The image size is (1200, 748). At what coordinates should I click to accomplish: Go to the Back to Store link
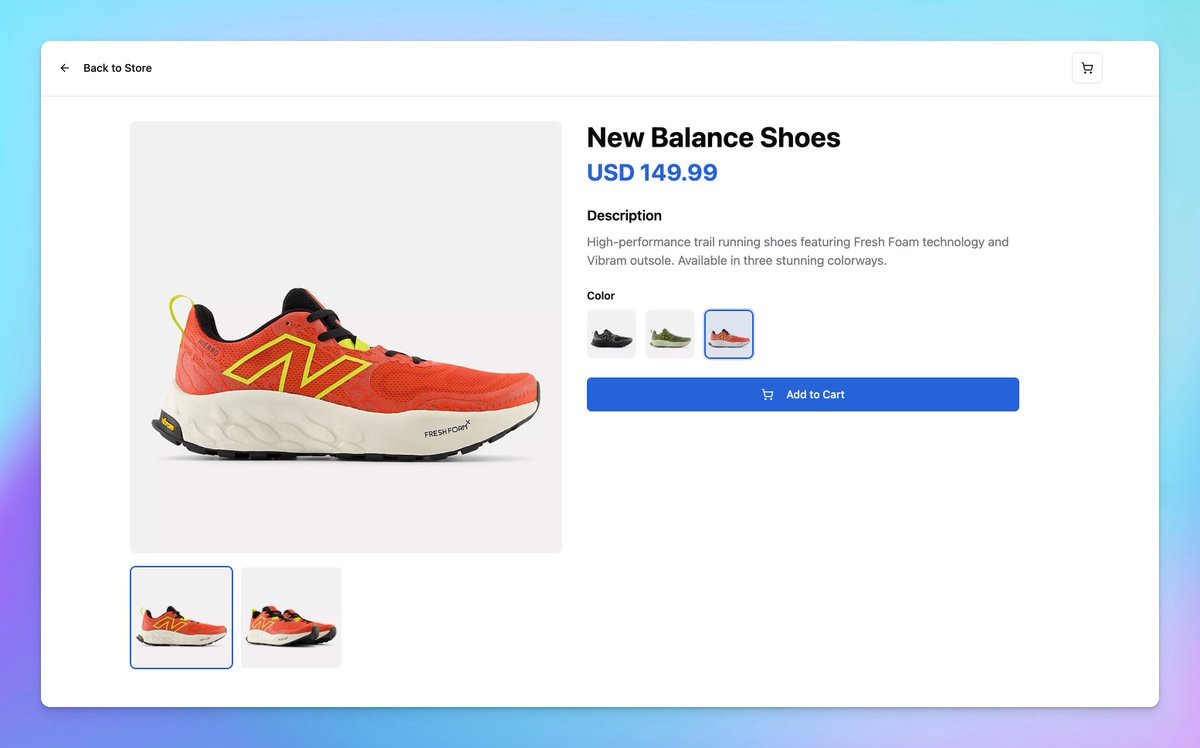pyautogui.click(x=105, y=68)
